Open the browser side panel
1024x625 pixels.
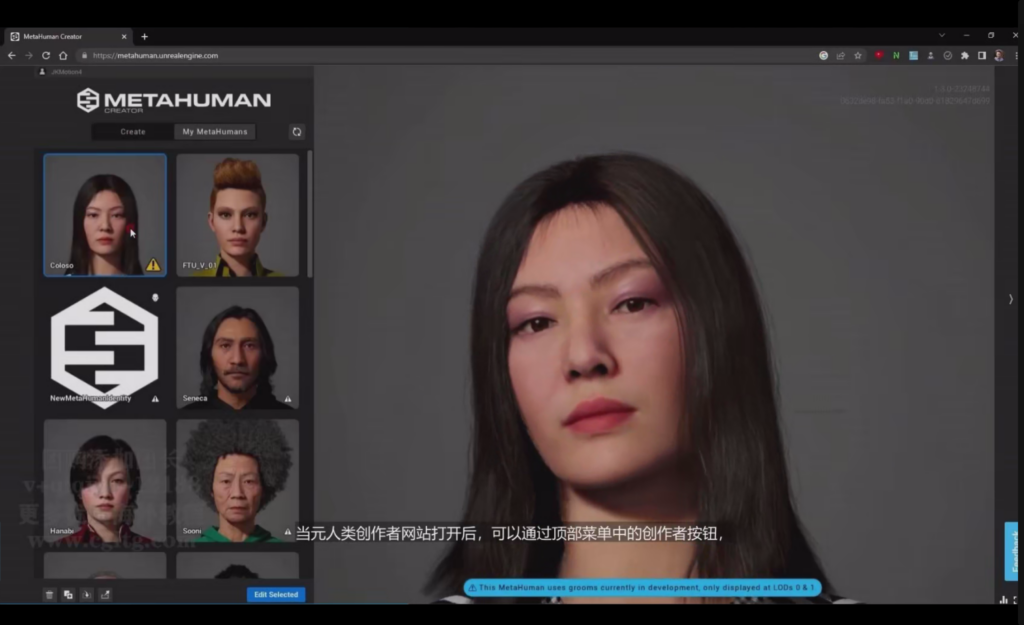(982, 56)
